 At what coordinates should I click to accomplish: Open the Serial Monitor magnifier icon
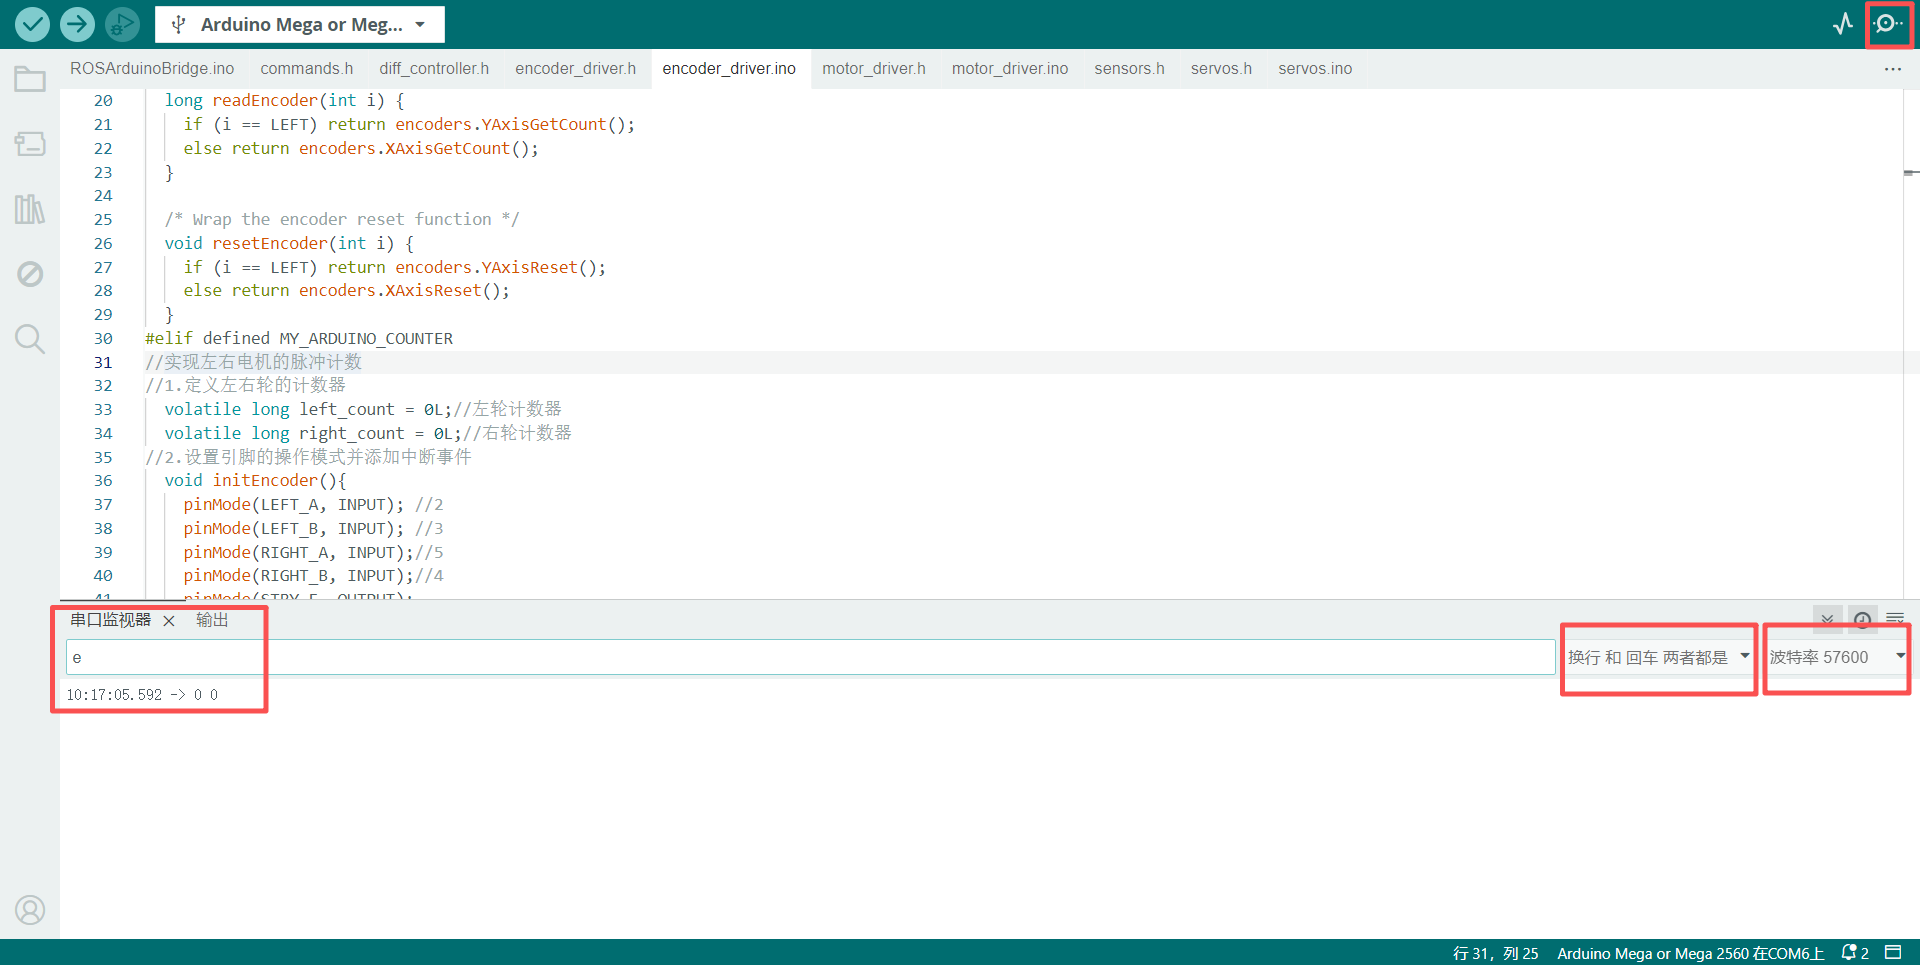coord(1887,24)
